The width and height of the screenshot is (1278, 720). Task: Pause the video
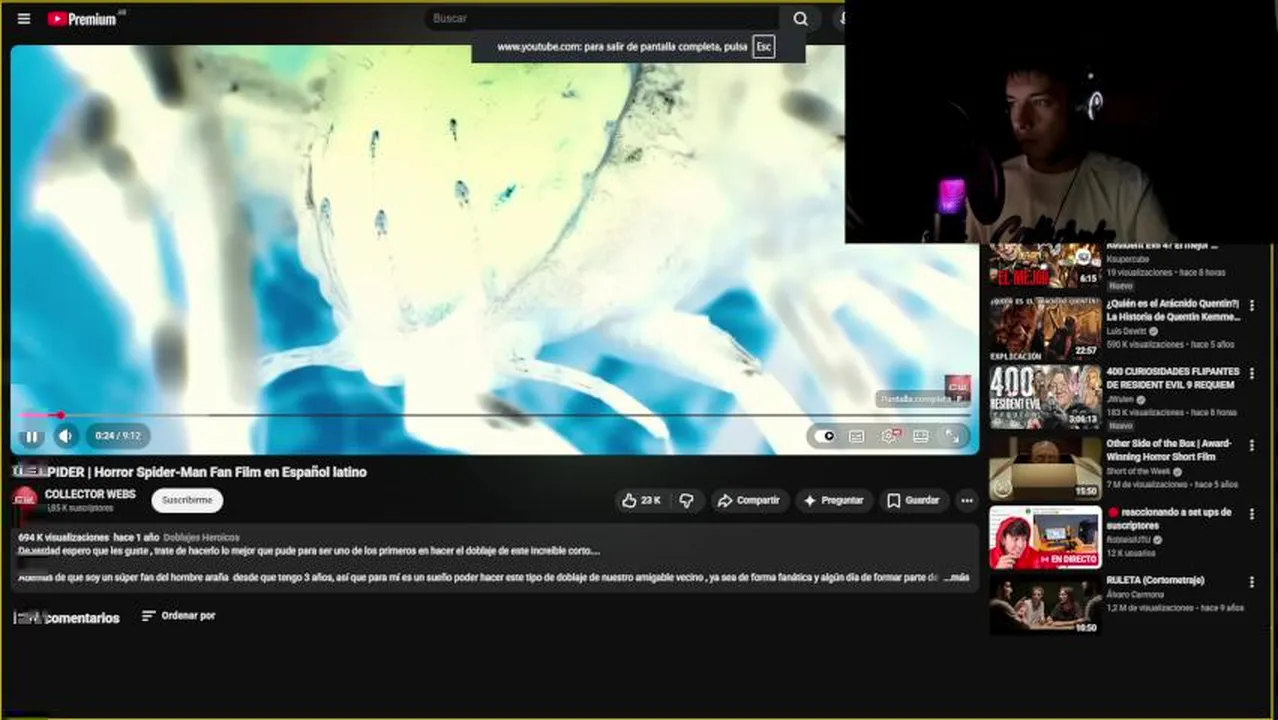tap(31, 436)
